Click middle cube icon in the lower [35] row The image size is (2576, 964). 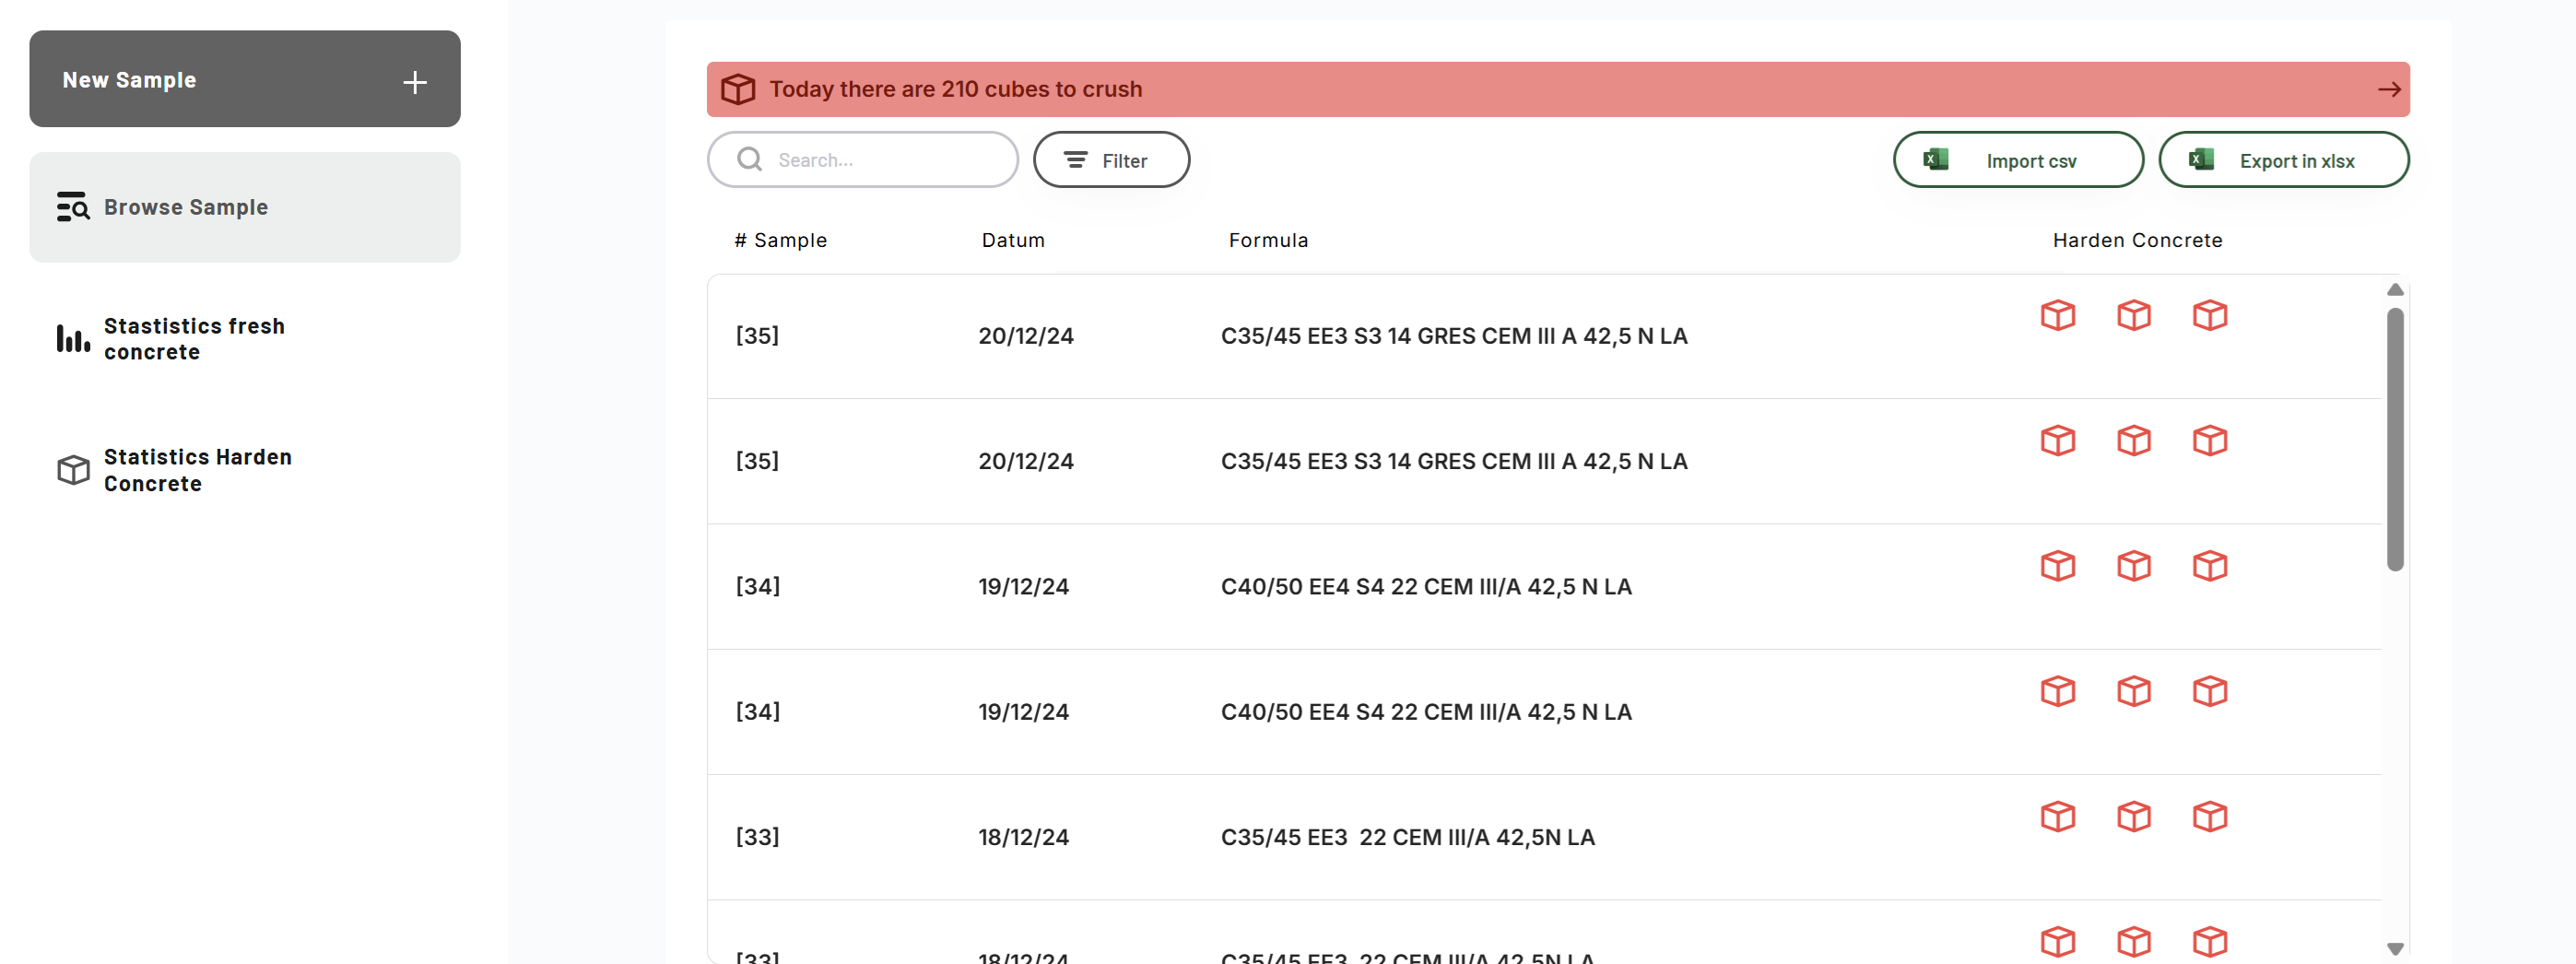pos(2134,440)
